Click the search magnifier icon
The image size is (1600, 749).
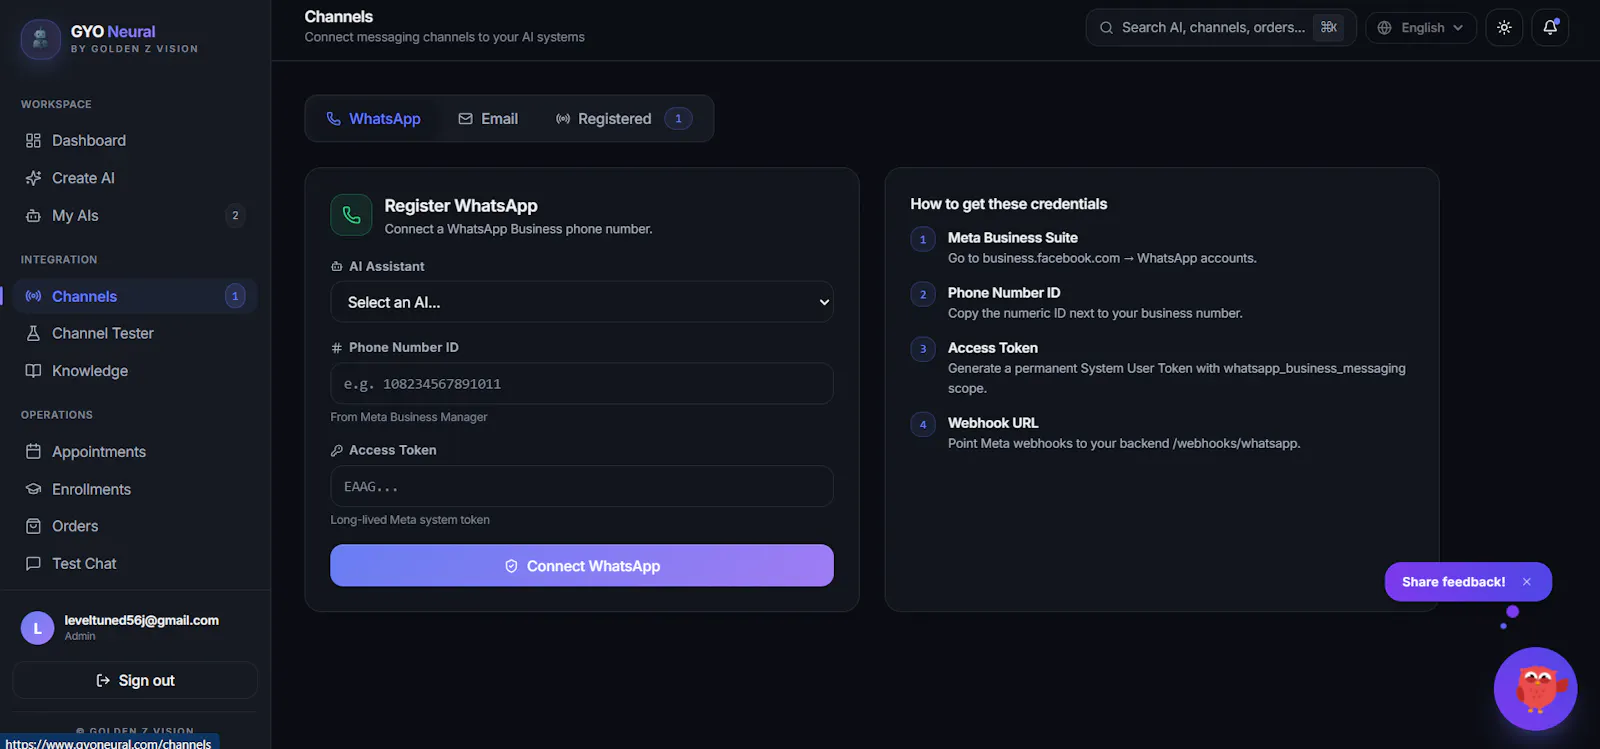pos(1106,28)
